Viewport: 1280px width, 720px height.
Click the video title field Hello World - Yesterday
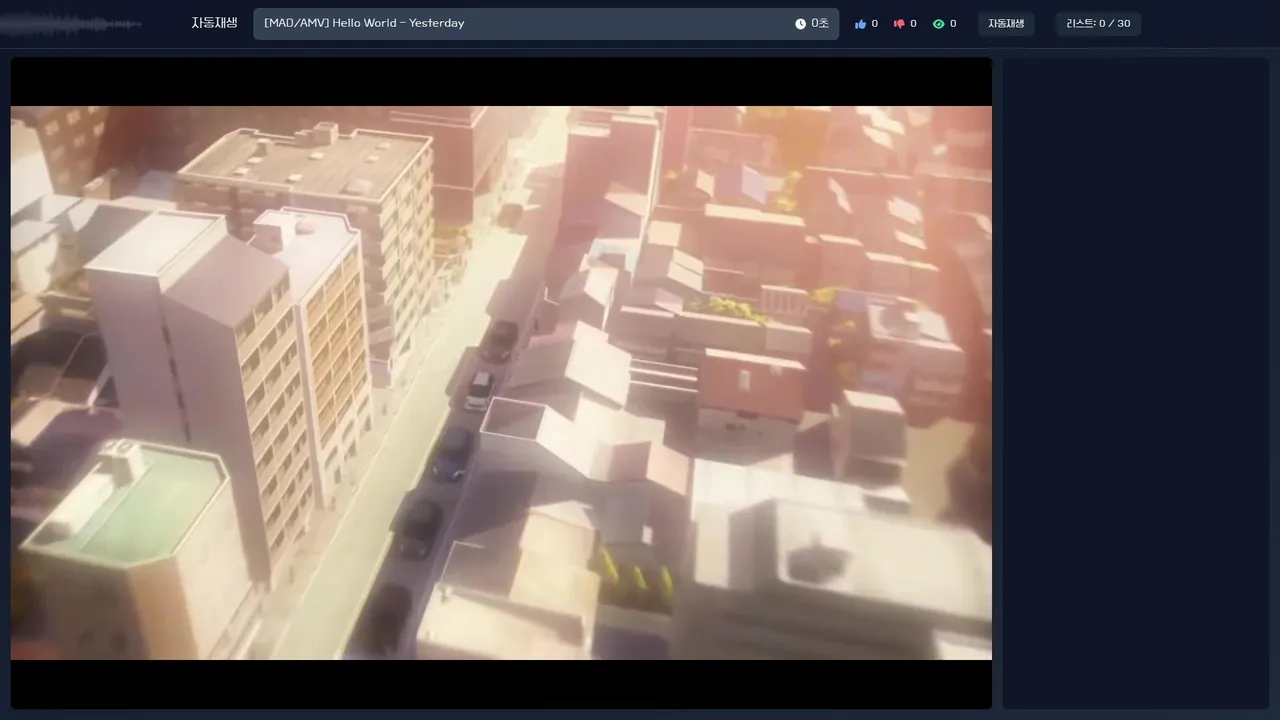click(546, 24)
